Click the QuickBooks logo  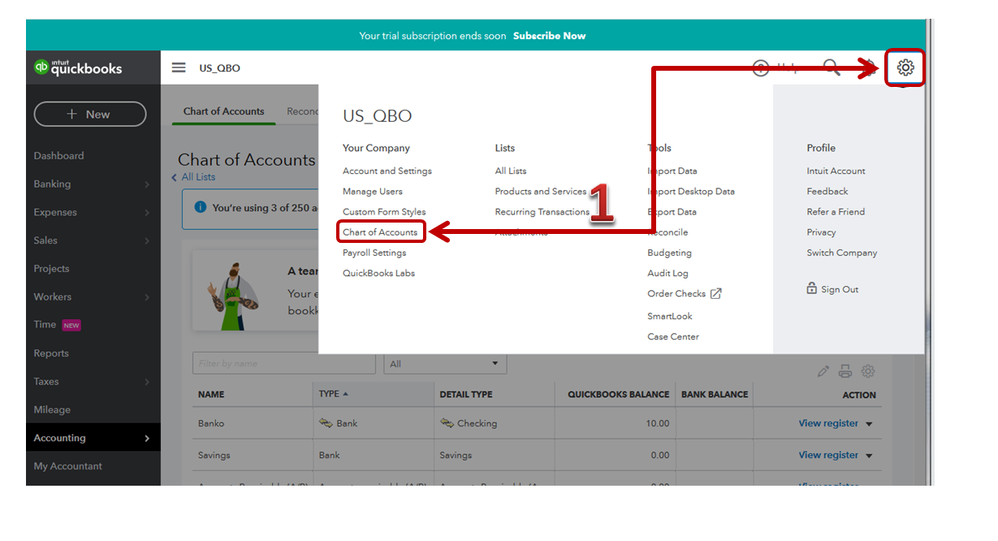[x=78, y=67]
